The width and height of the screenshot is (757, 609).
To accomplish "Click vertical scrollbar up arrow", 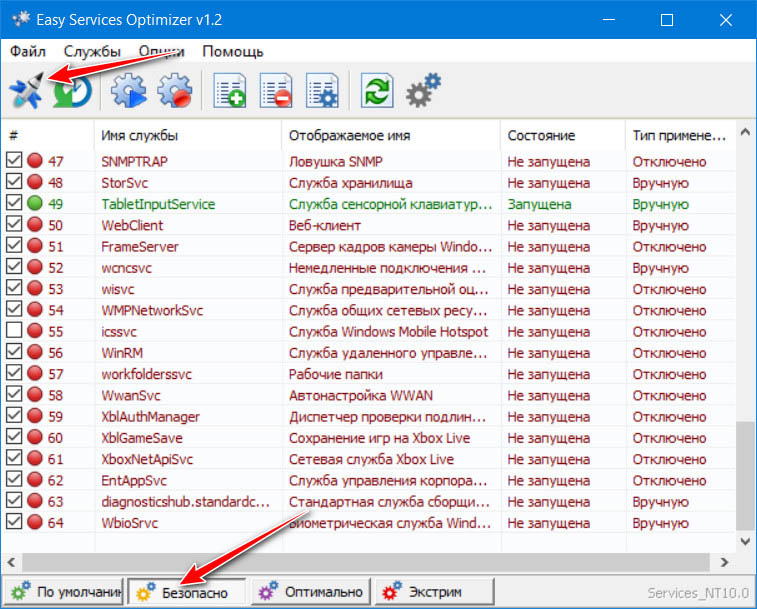I will point(745,131).
